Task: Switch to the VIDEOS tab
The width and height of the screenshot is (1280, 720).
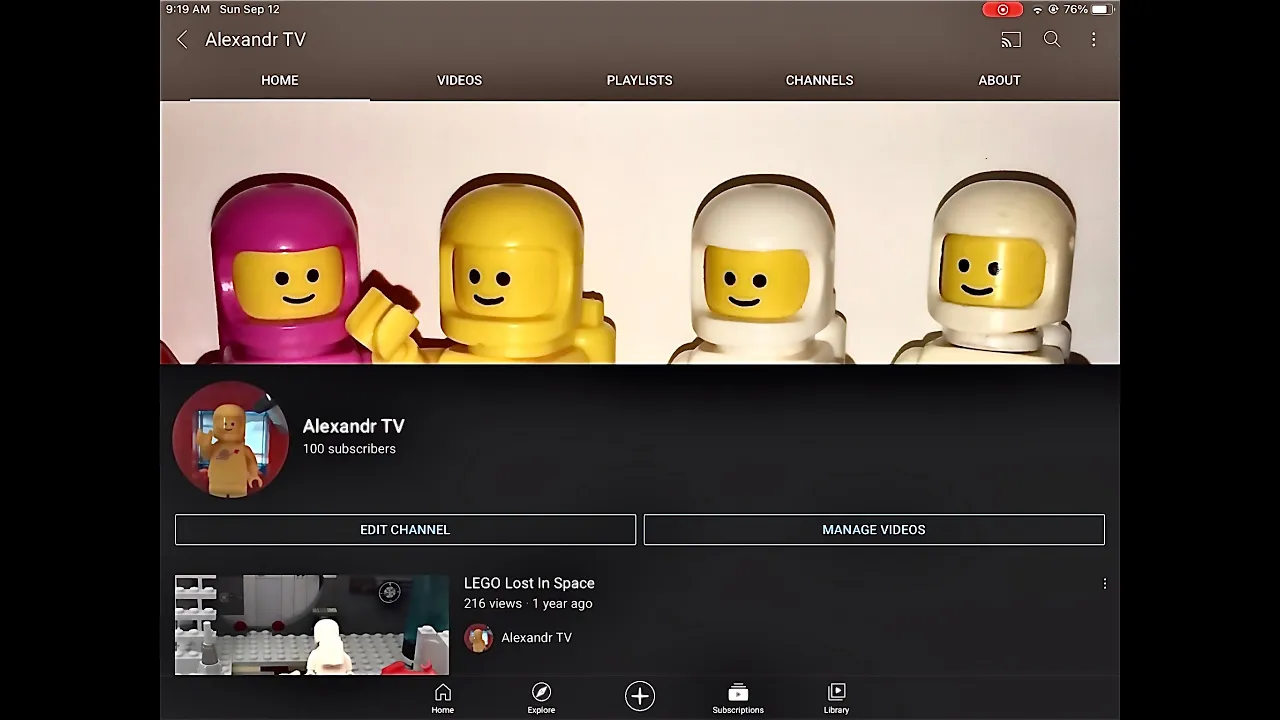Action: pyautogui.click(x=460, y=80)
